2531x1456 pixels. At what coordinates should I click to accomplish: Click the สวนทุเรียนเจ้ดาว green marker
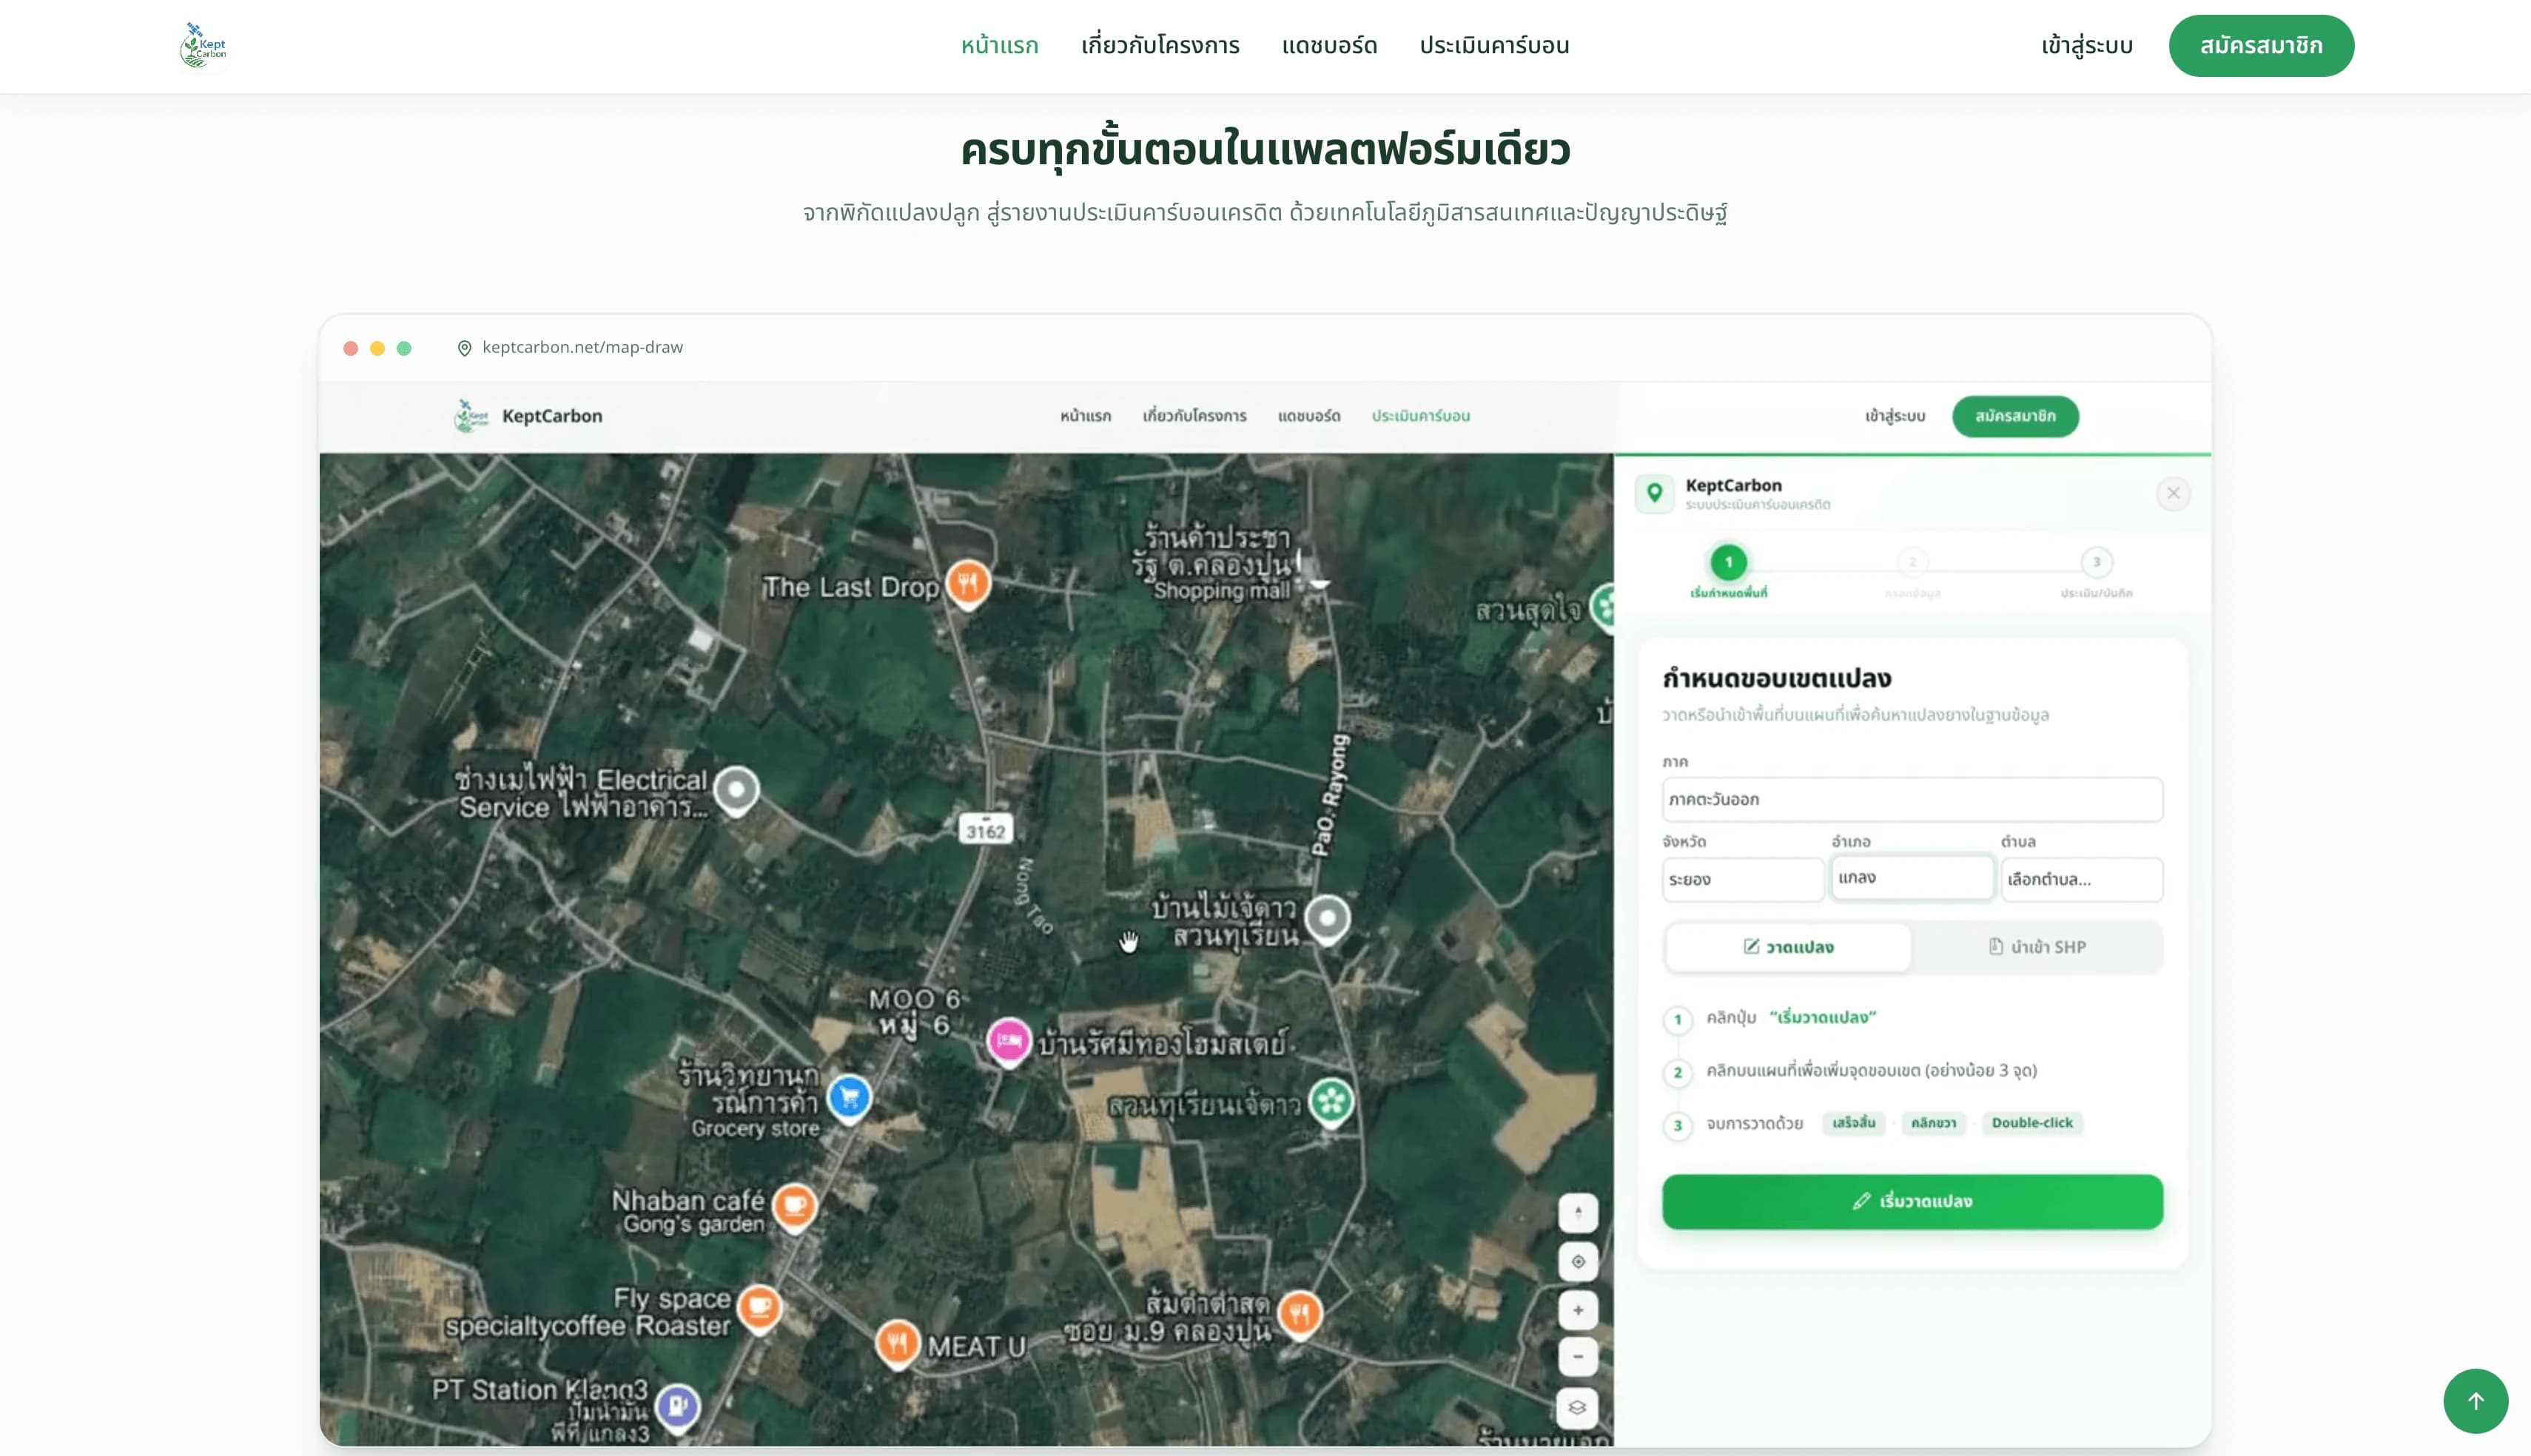click(1331, 1101)
